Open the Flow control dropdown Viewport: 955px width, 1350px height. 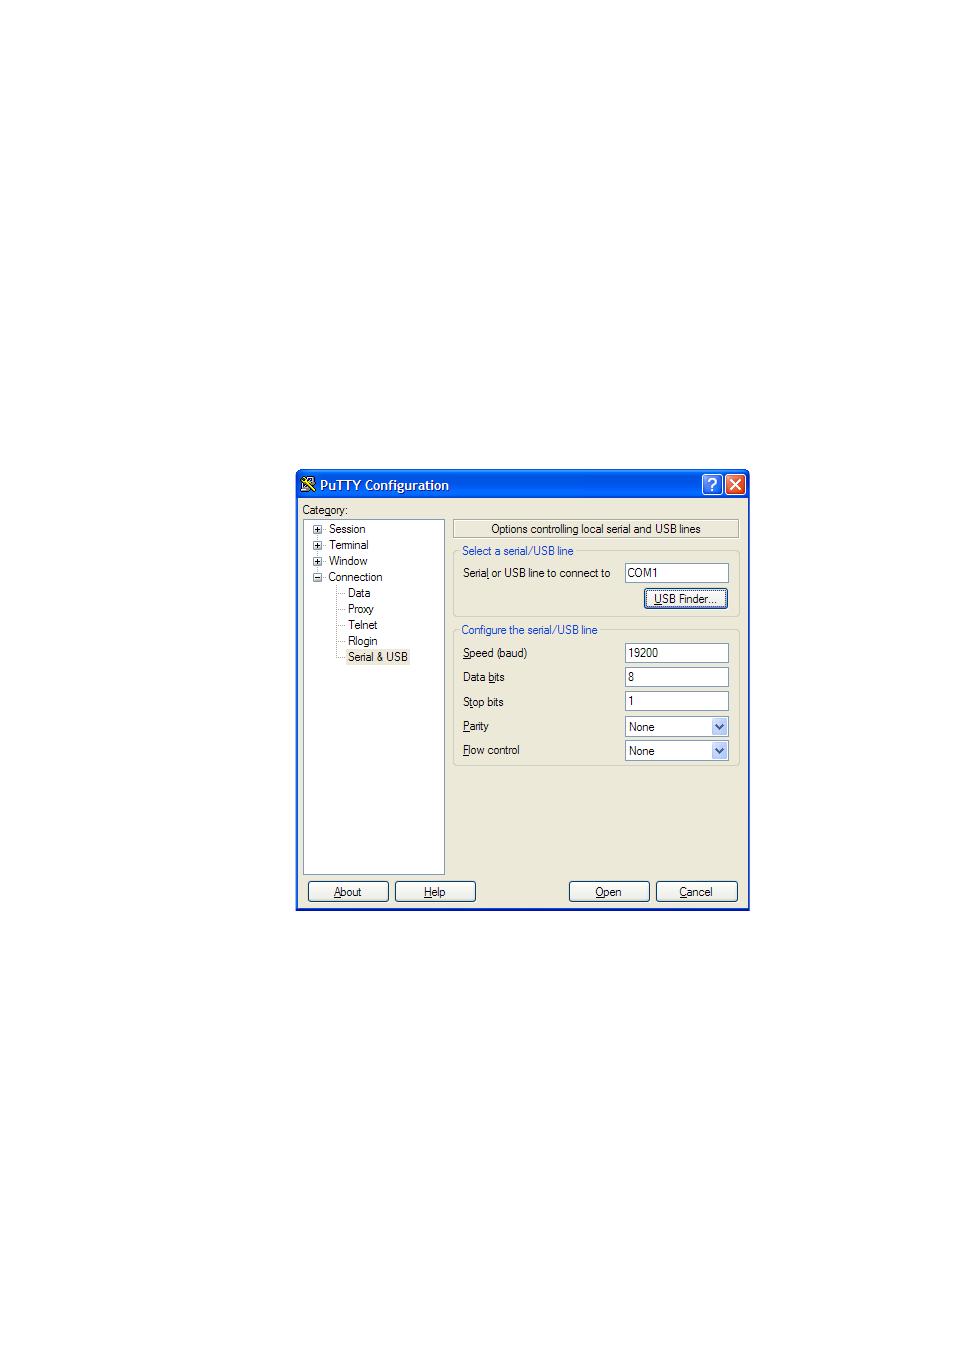[x=677, y=751]
